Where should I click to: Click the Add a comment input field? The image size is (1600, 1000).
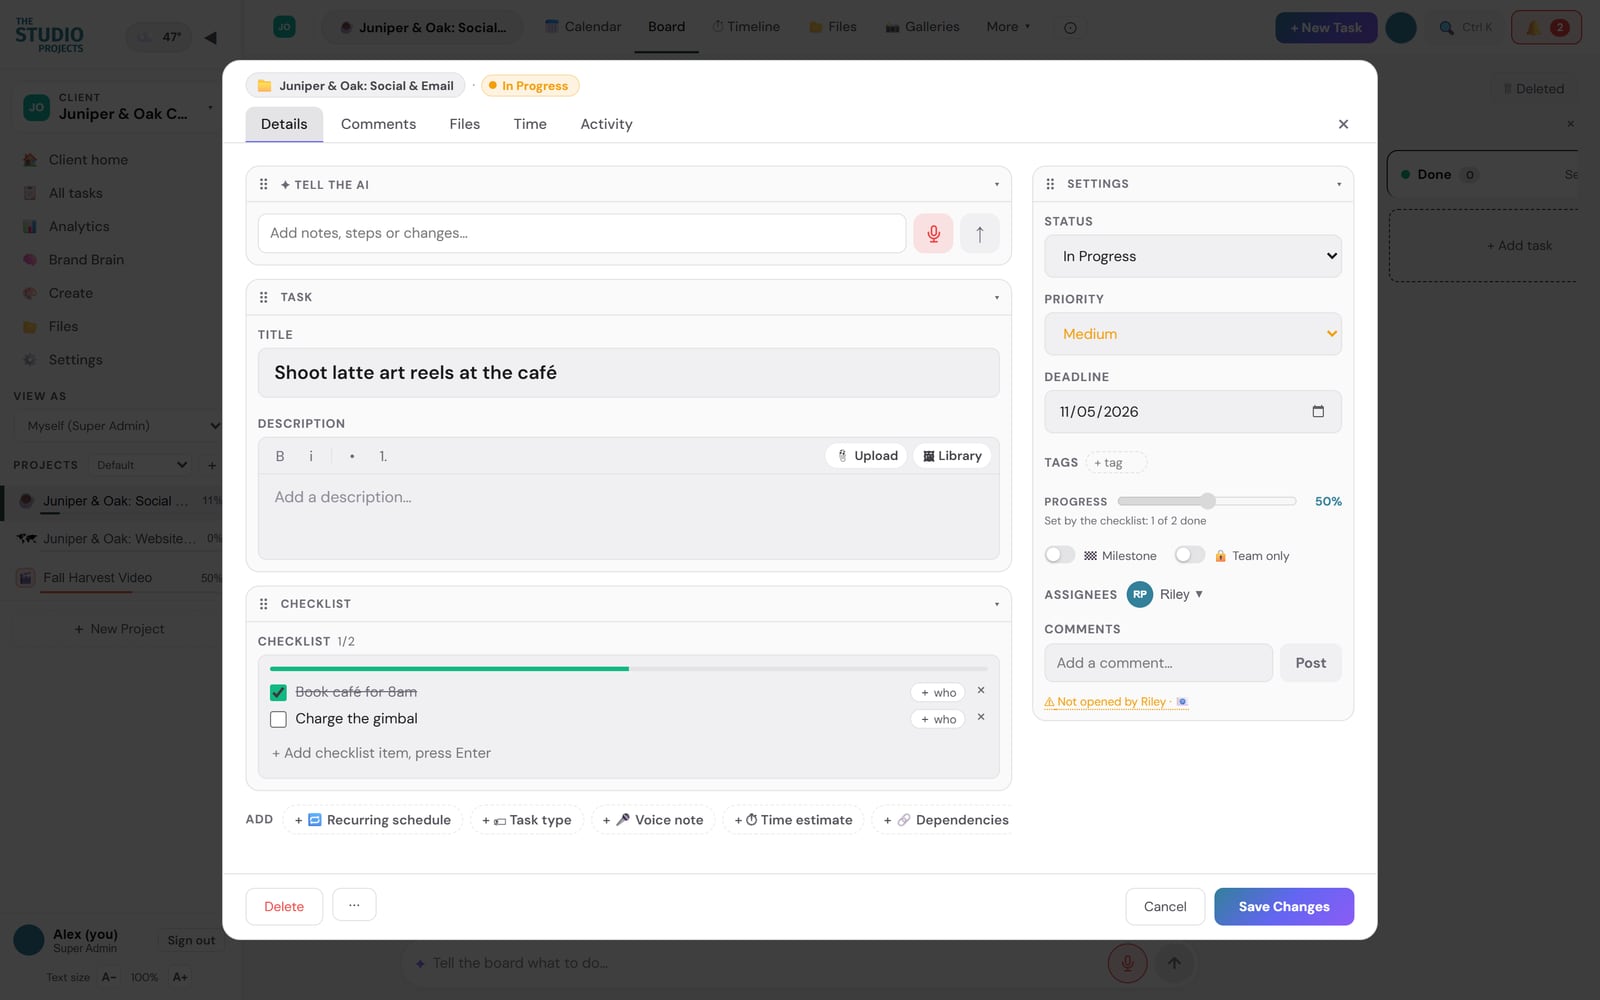[x=1158, y=662]
